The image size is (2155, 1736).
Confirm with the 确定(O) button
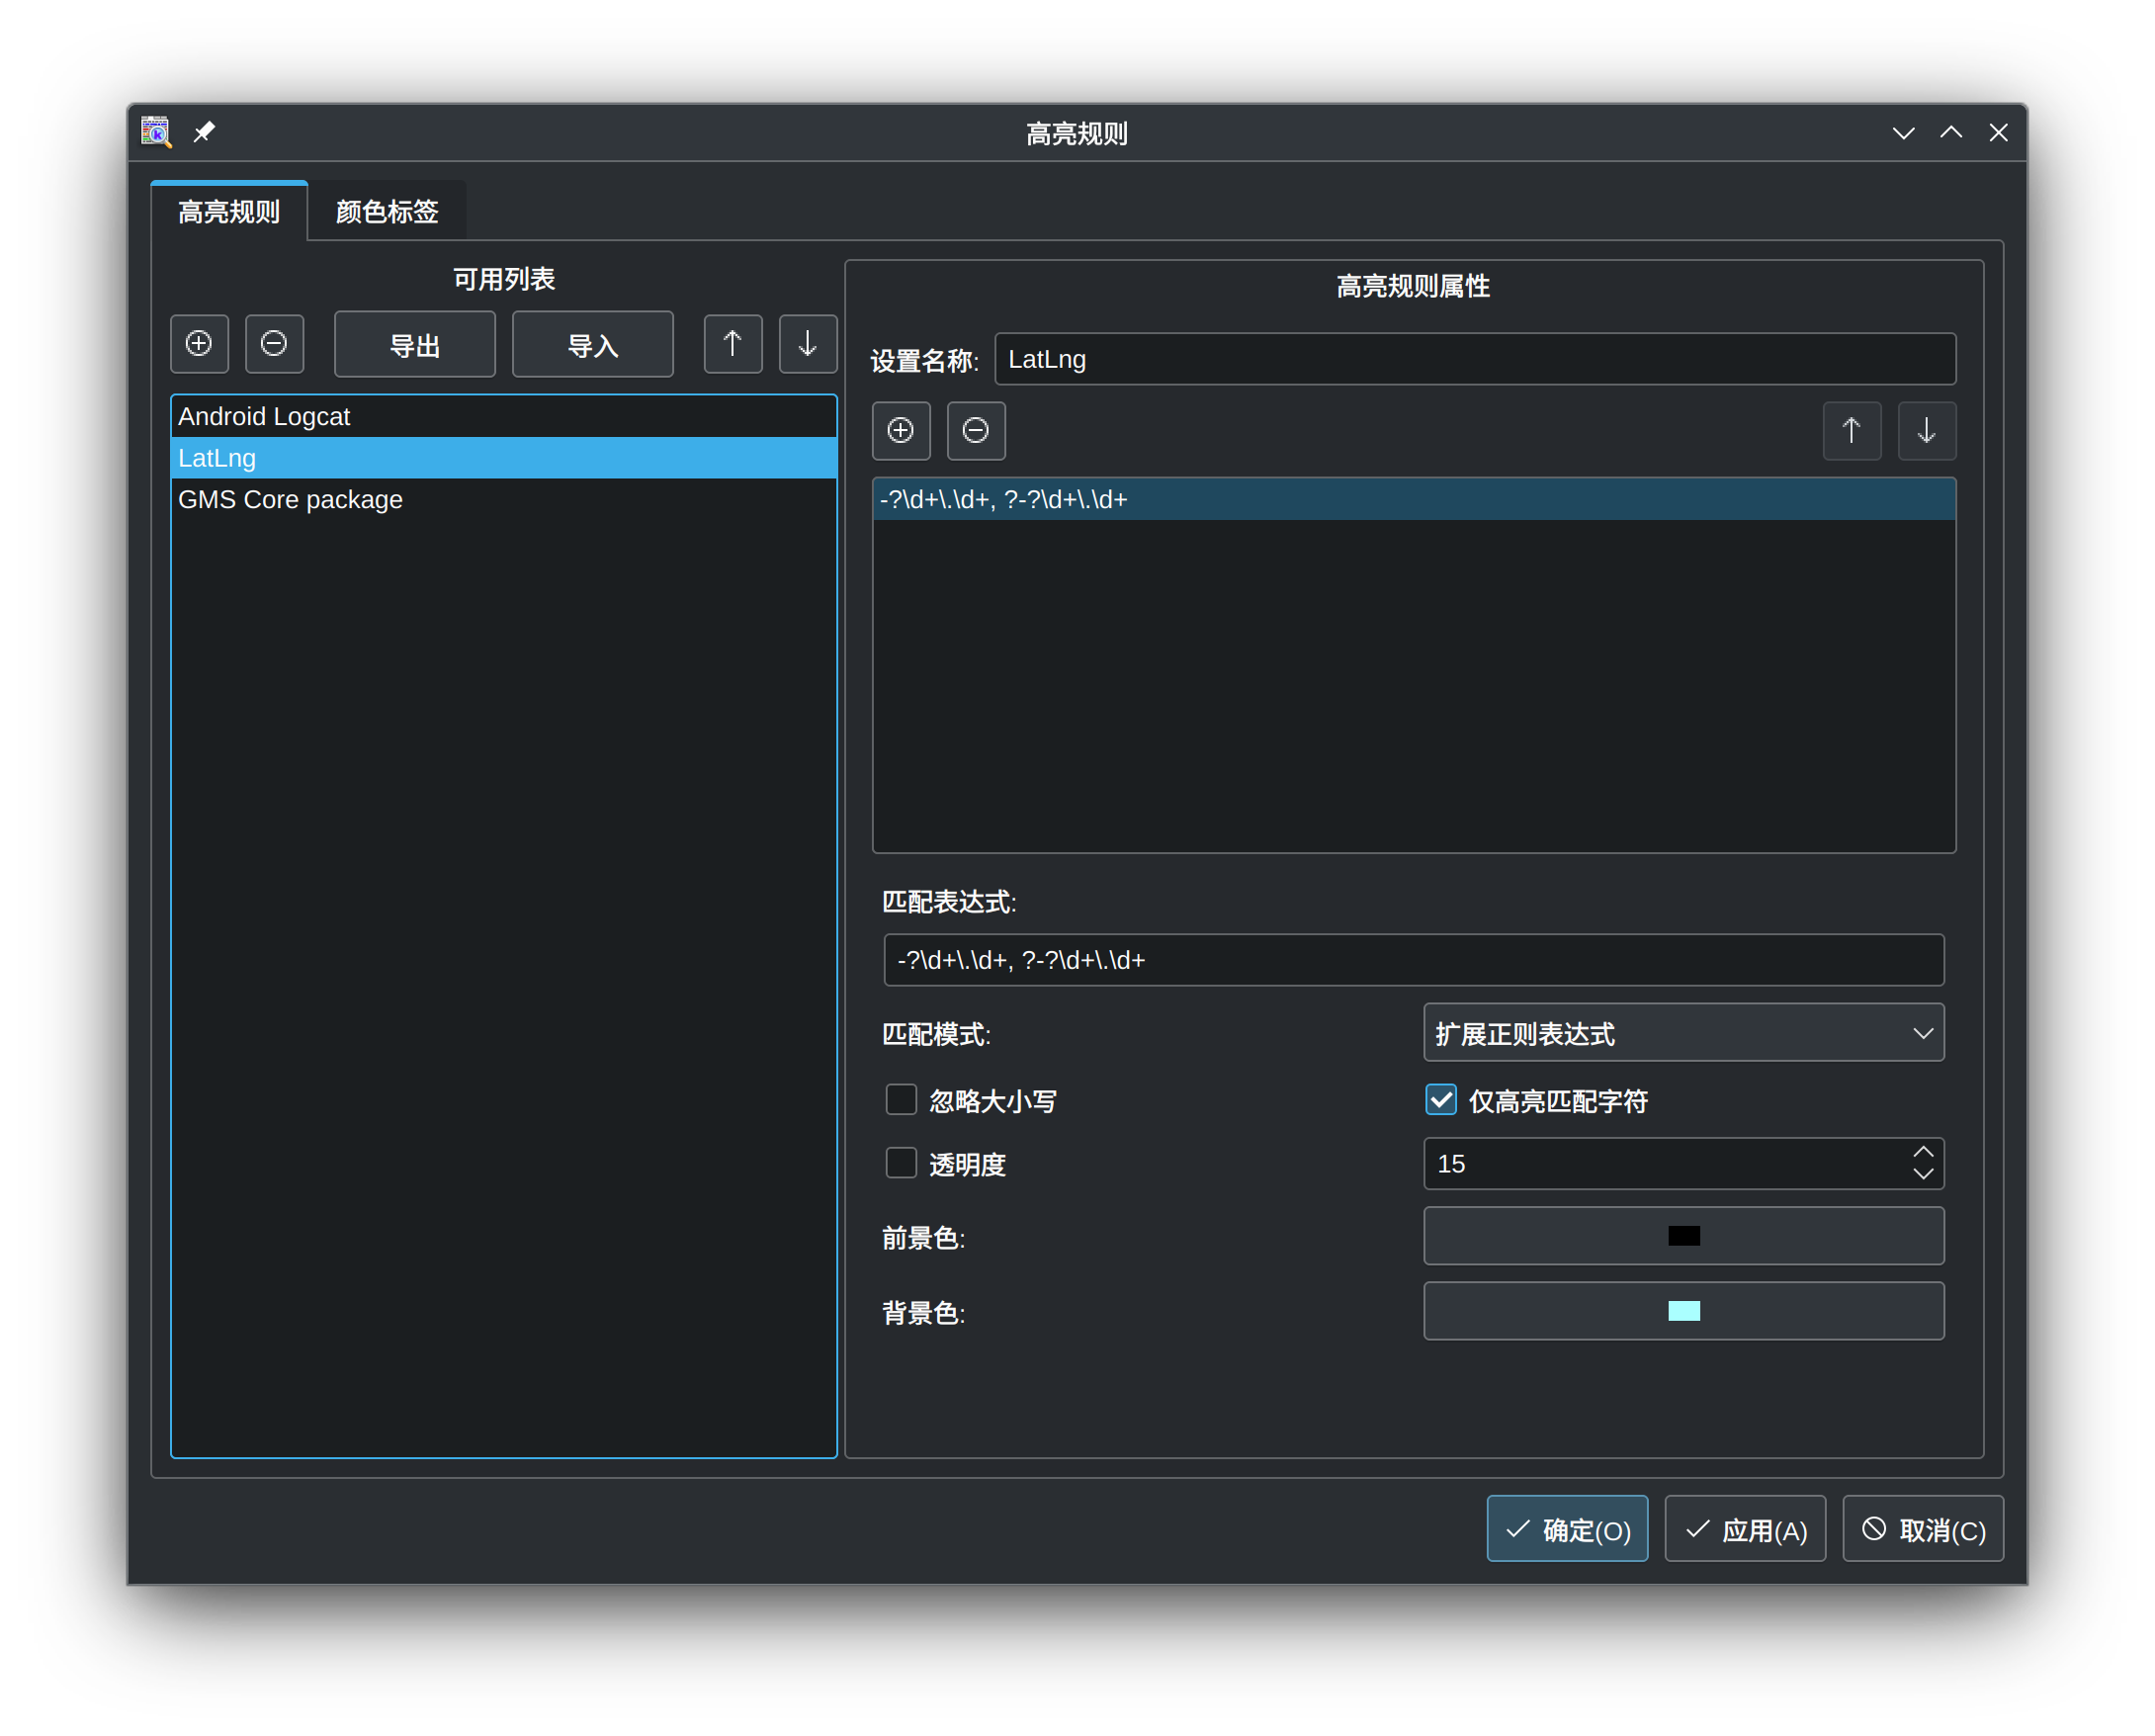pos(1568,1530)
